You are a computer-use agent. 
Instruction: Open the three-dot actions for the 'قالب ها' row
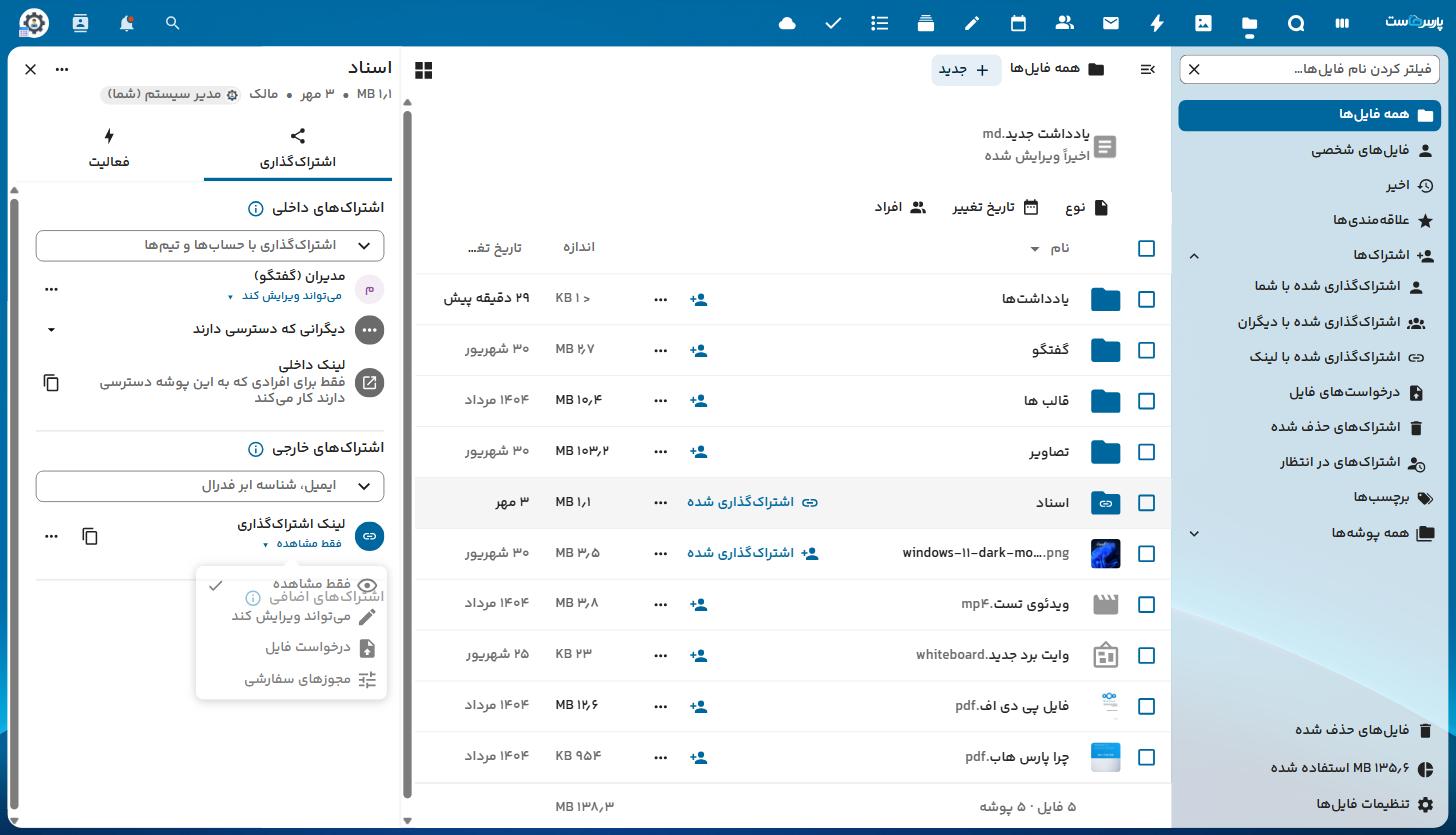pyautogui.click(x=660, y=401)
